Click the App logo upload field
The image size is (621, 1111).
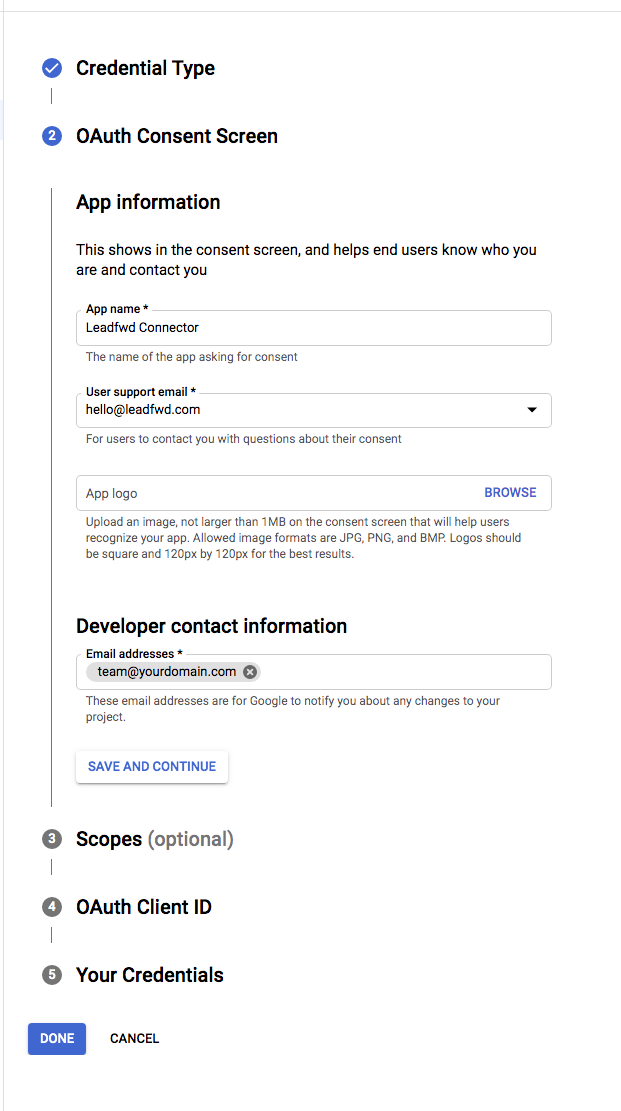(314, 492)
